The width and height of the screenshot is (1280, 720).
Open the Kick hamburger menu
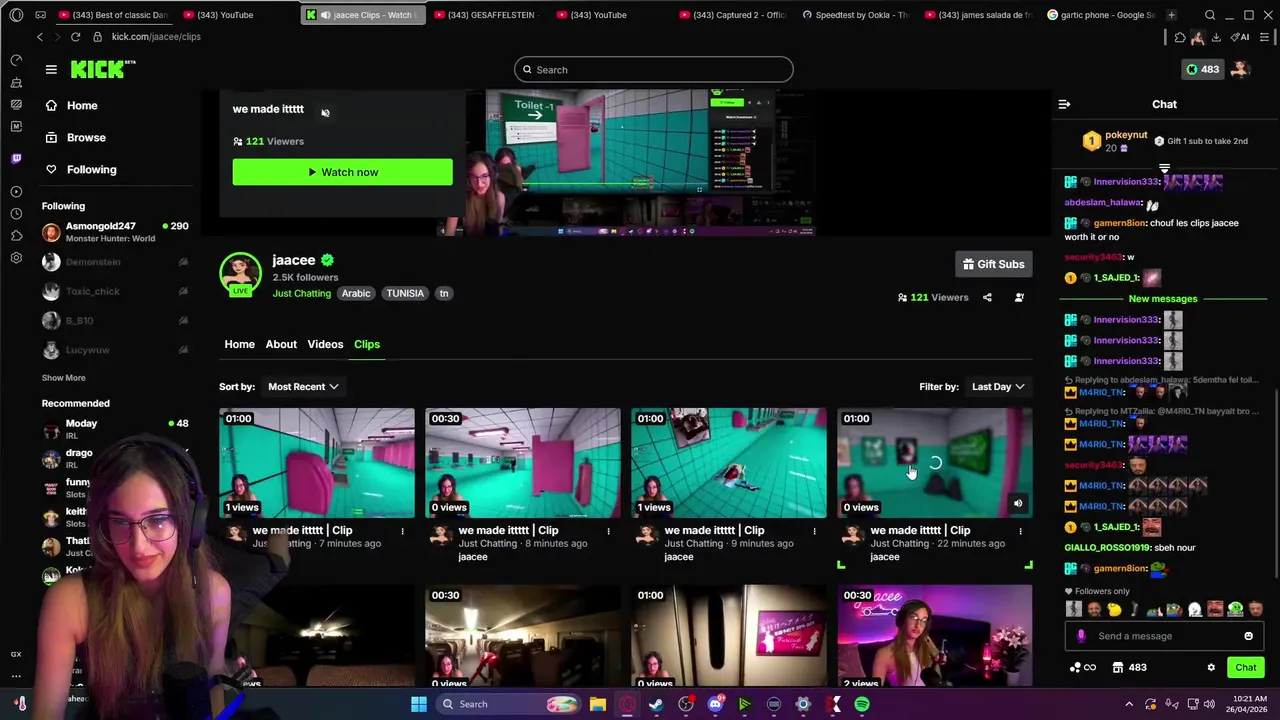click(x=51, y=69)
